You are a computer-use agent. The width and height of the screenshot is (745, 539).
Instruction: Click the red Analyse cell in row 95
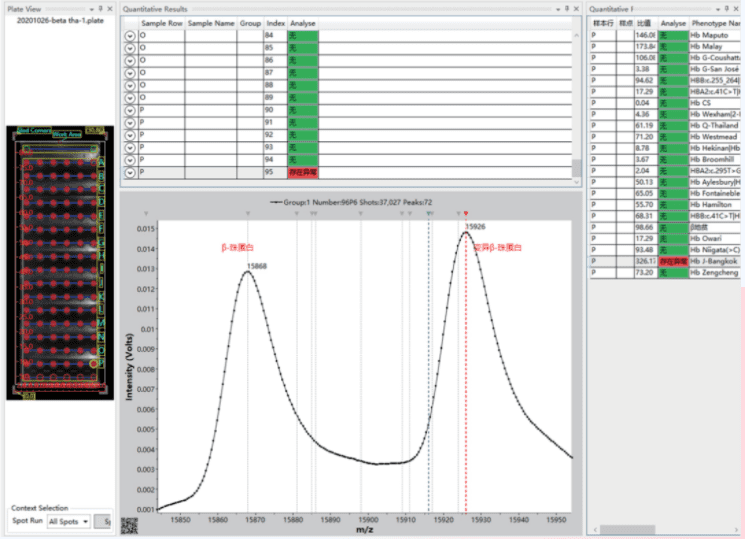[302, 172]
